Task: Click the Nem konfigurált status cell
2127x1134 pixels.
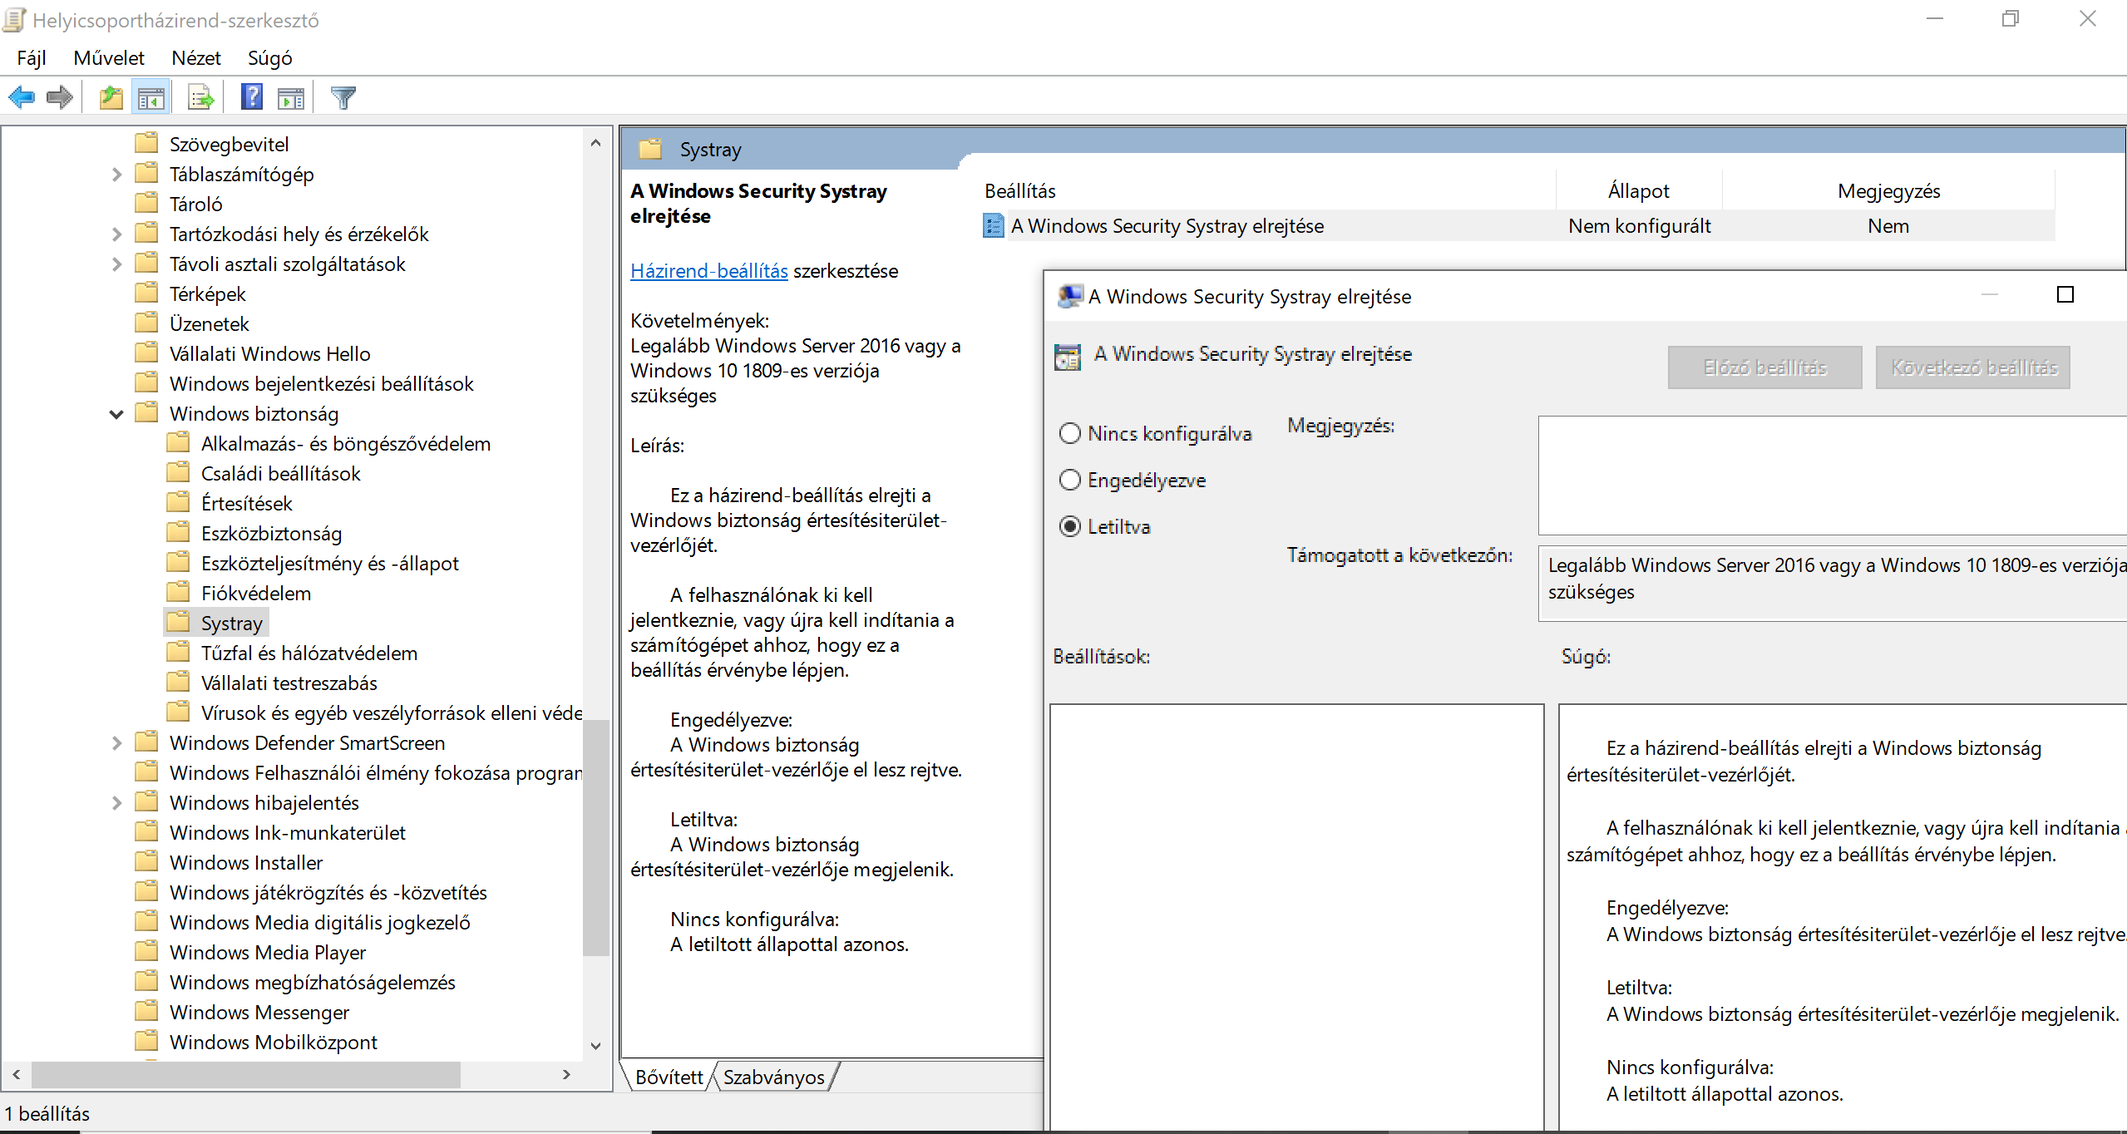Action: pyautogui.click(x=1639, y=226)
